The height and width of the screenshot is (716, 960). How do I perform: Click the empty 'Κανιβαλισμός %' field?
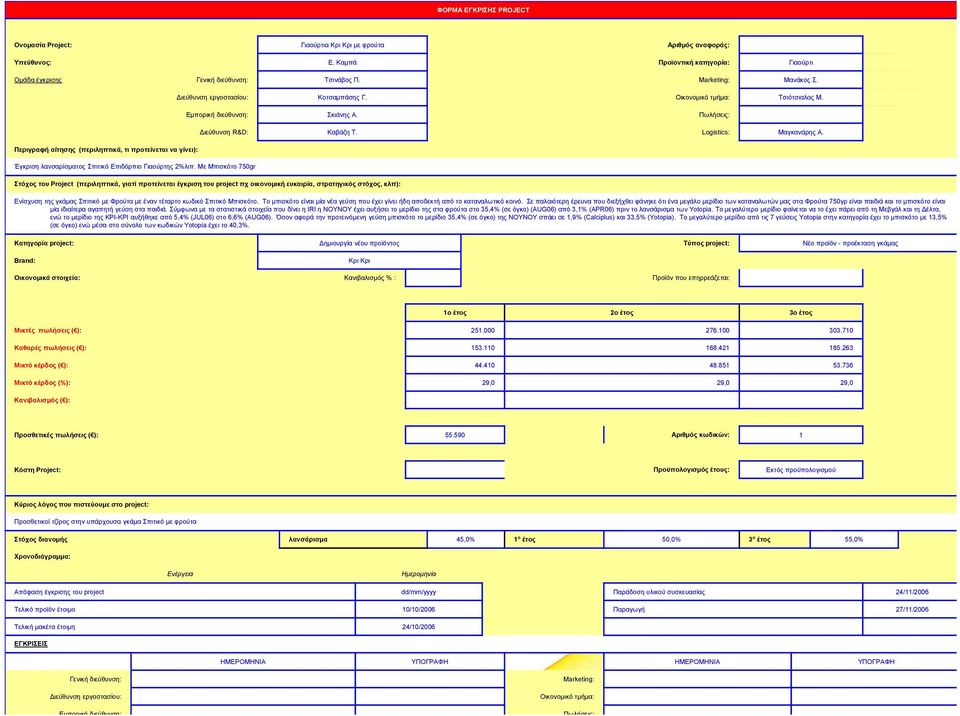tap(433, 277)
